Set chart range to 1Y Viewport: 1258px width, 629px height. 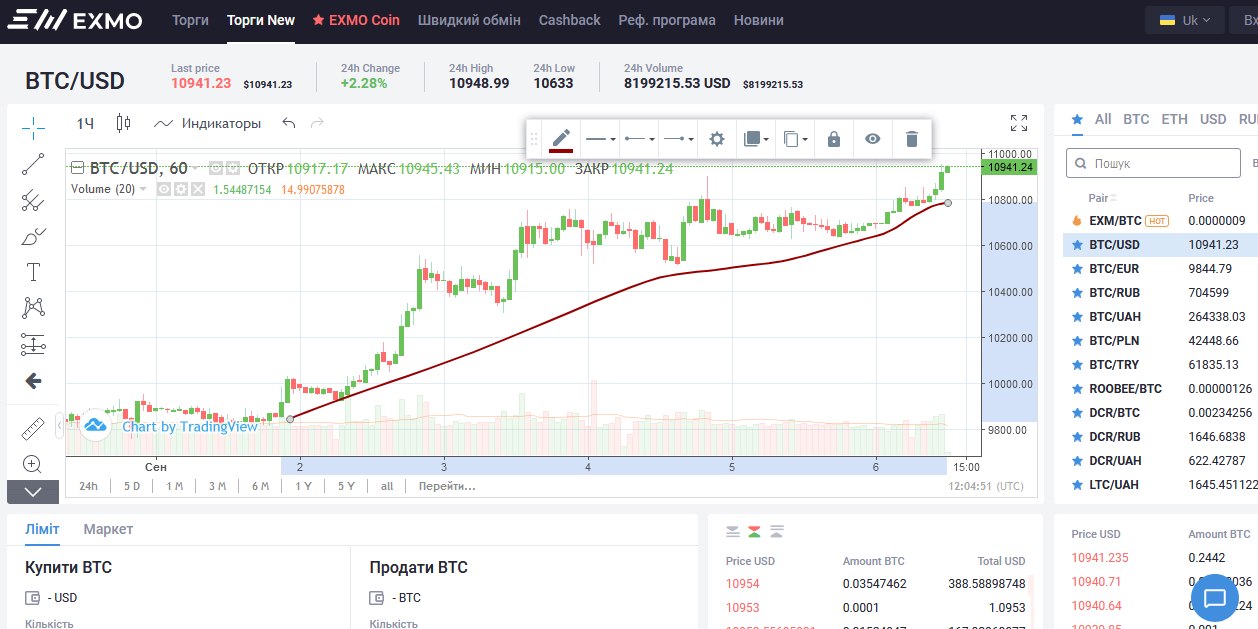(x=303, y=486)
